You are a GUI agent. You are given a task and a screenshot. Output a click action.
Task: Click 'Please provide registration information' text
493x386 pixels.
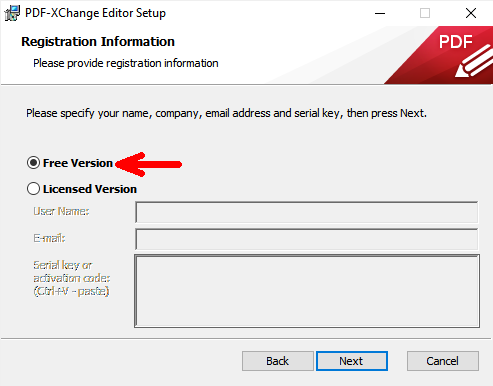click(x=126, y=63)
